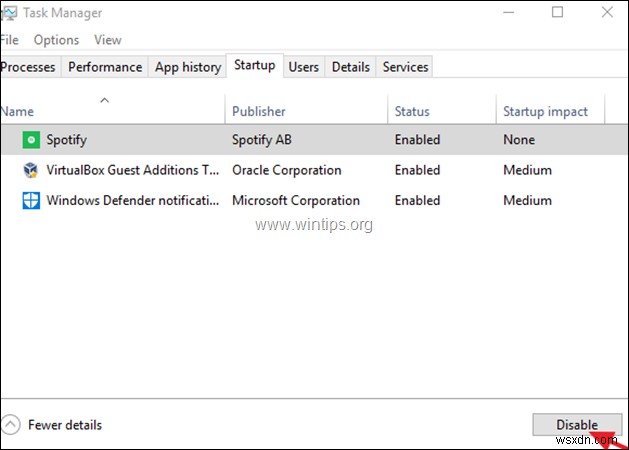Viewport: 629px width, 450px height.
Task: Open the File menu
Action: (x=9, y=40)
